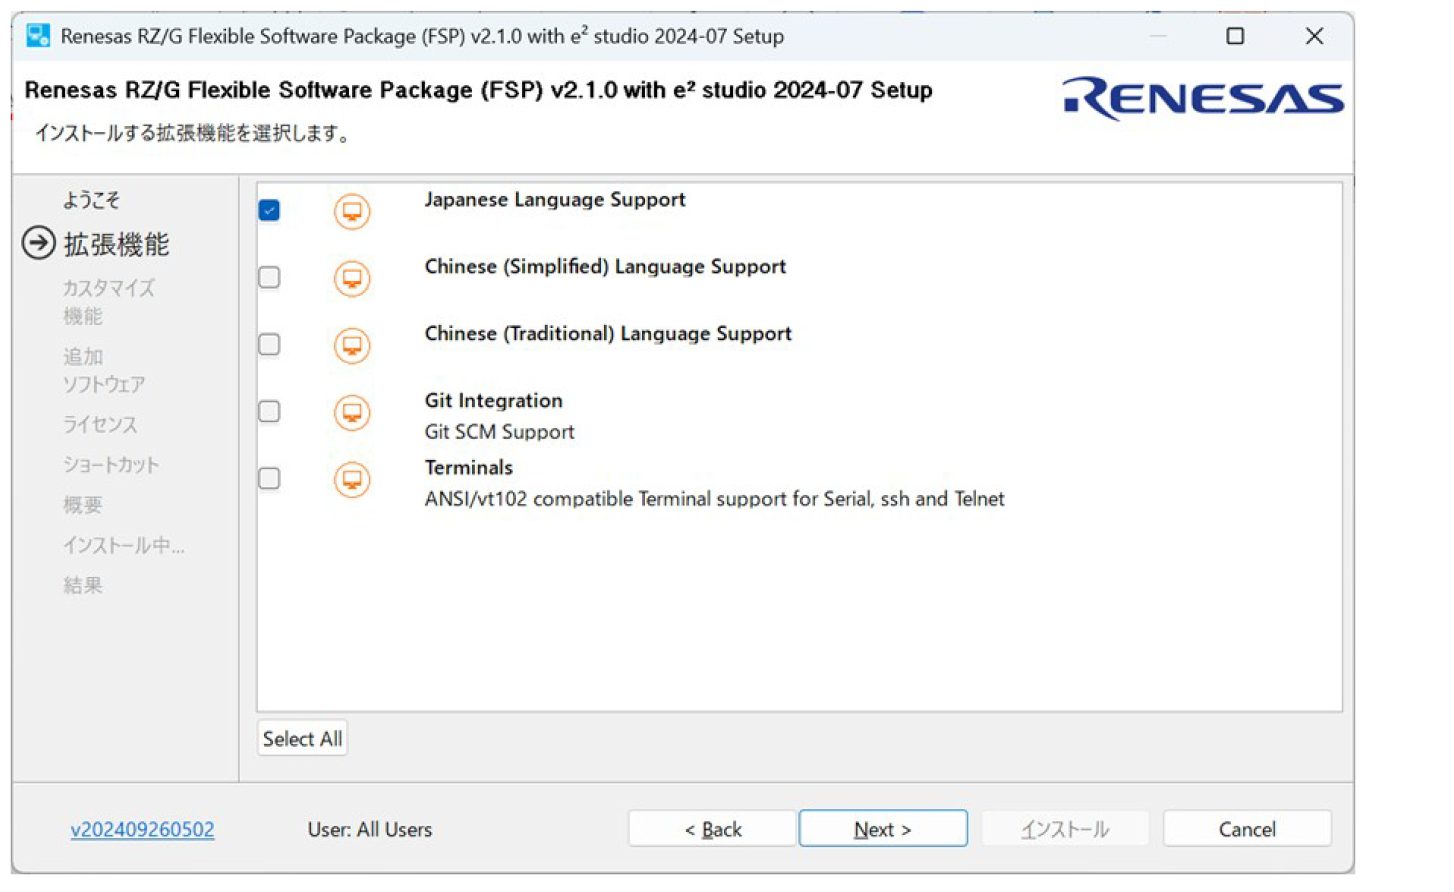This screenshot has width=1454, height=892.
Task: Click the Chinese (Simplified) Language Support icon
Action: click(352, 279)
